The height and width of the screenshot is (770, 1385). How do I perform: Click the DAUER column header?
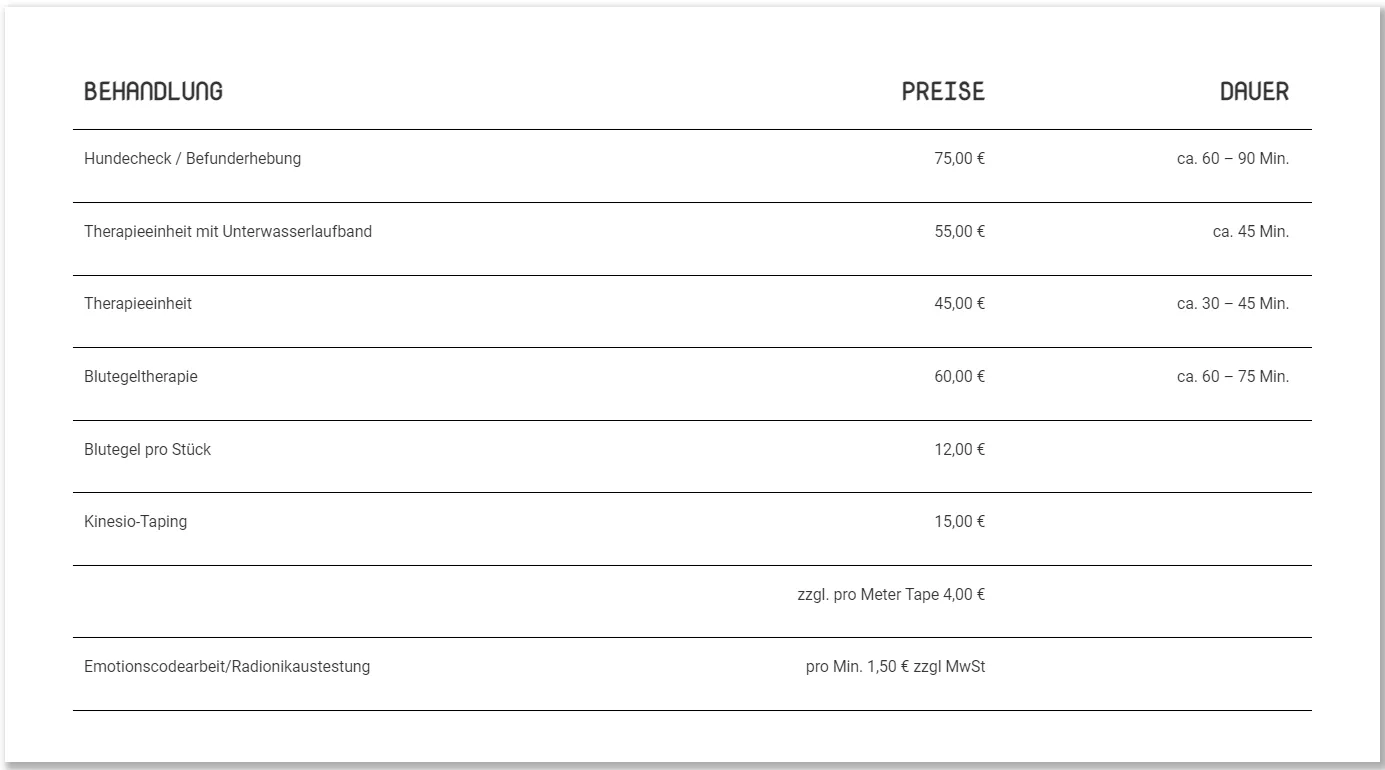[x=1254, y=91]
